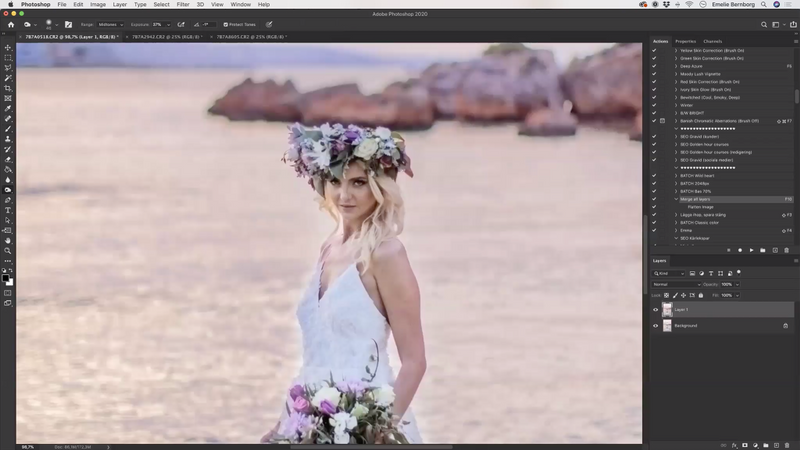800x450 pixels.
Task: Select the Crop tool
Action: [8, 88]
